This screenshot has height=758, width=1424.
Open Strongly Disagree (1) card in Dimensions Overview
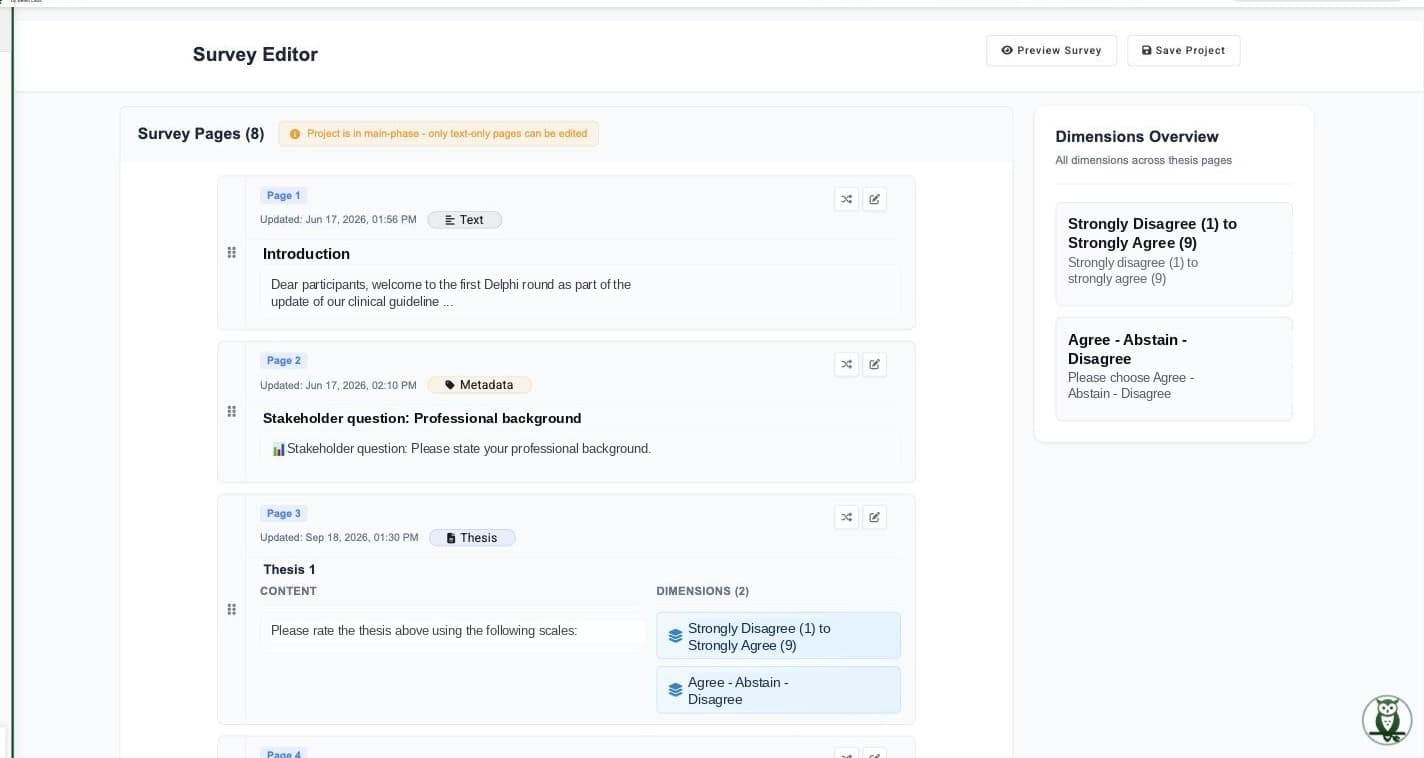click(1174, 254)
